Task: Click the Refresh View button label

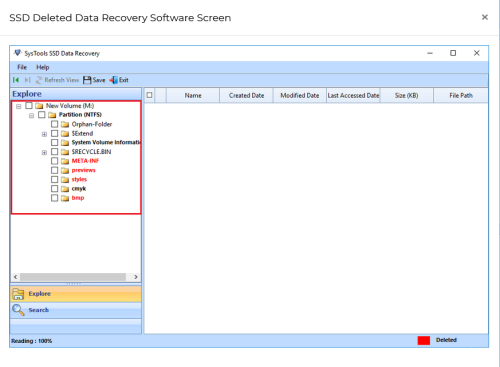Action: 62,80
